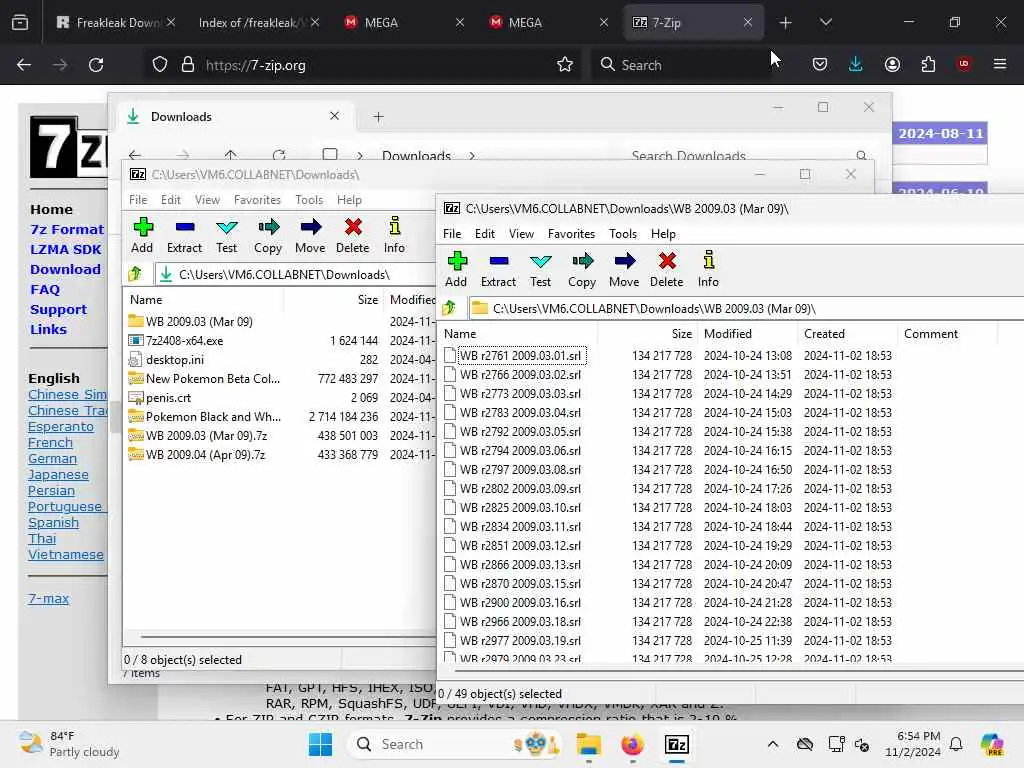Open FAQ link on 7-zip site
The height and width of the screenshot is (768, 1024).
click(45, 289)
